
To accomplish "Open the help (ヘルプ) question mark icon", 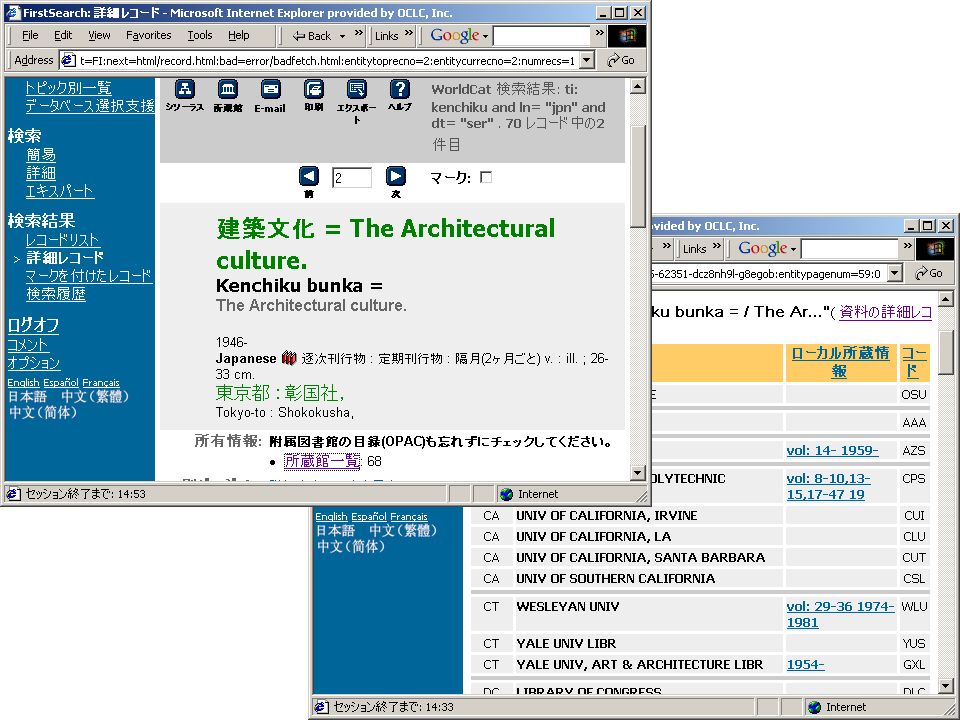I will (400, 89).
